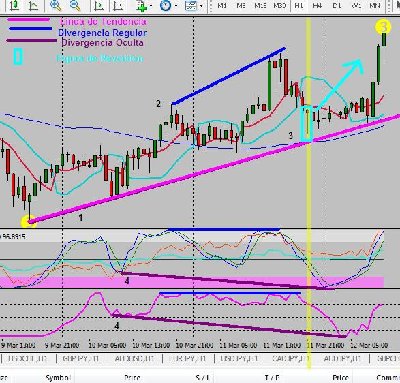Zoom in with the magnifier plus icon
The image size is (400, 383).
pyautogui.click(x=55, y=5)
